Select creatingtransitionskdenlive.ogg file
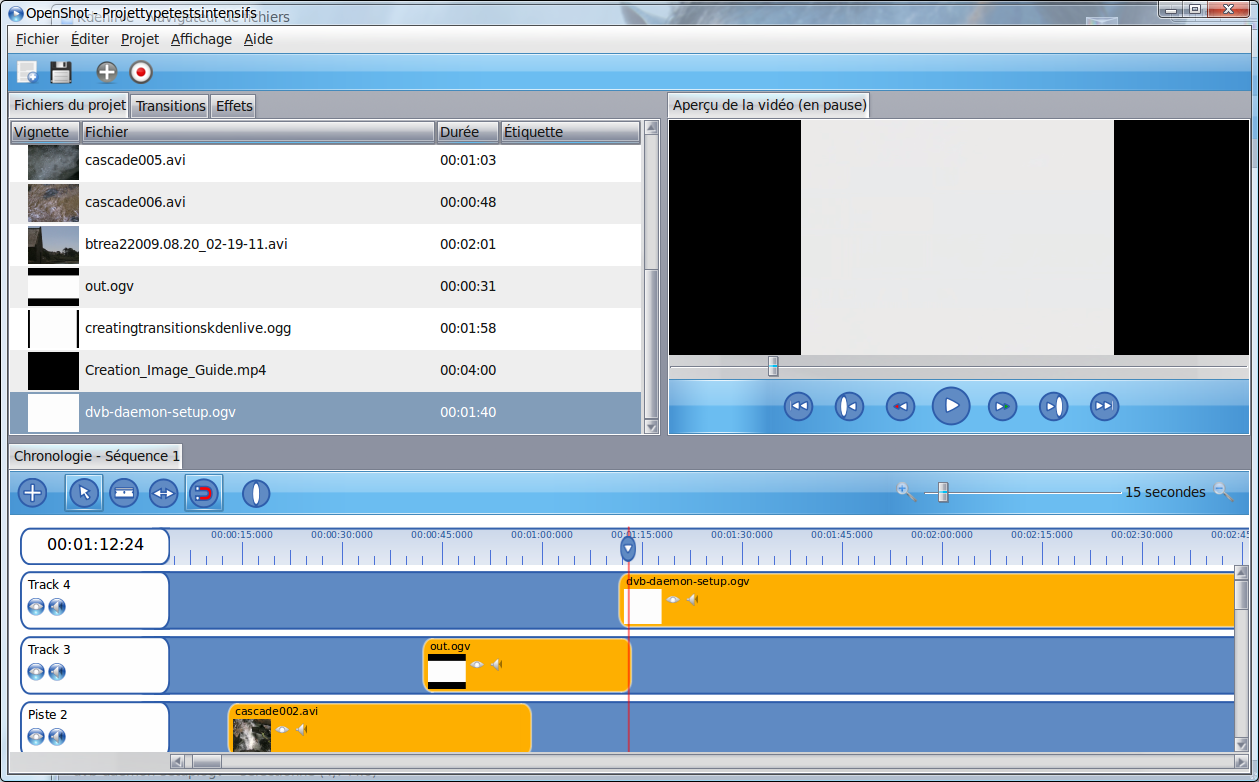The image size is (1259, 782). [x=325, y=328]
